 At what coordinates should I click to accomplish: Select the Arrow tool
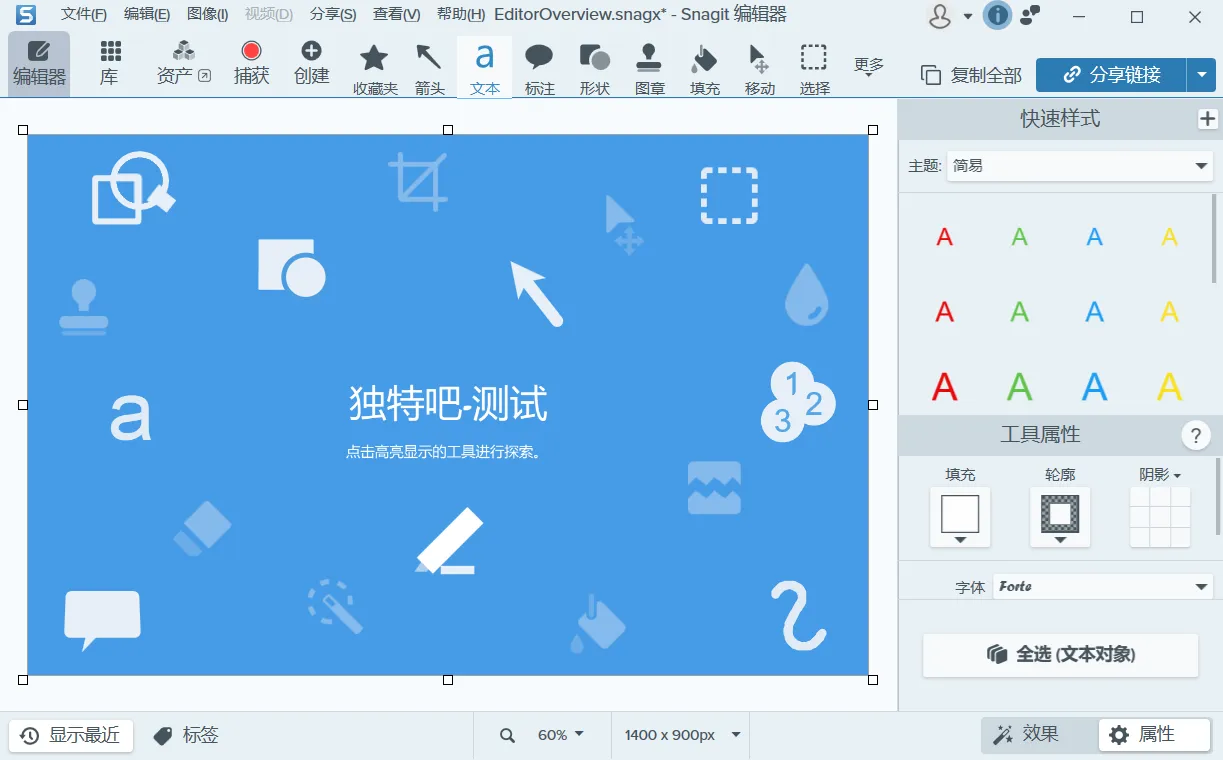pos(429,67)
